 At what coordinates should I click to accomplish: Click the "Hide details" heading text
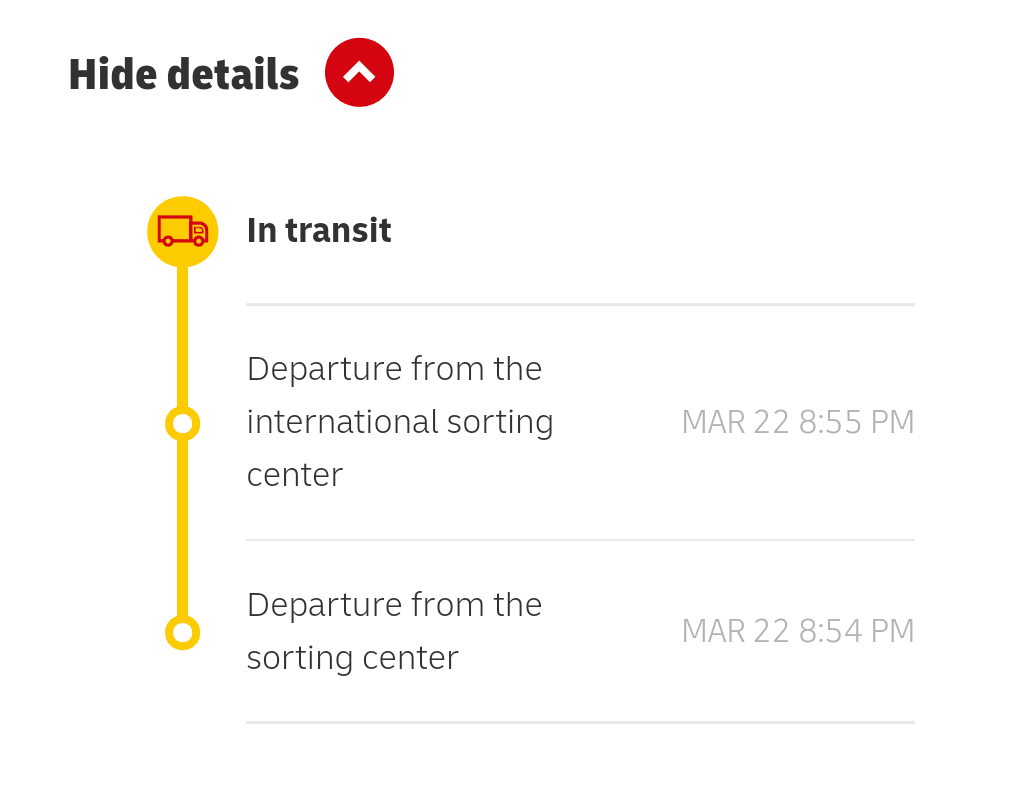point(184,75)
